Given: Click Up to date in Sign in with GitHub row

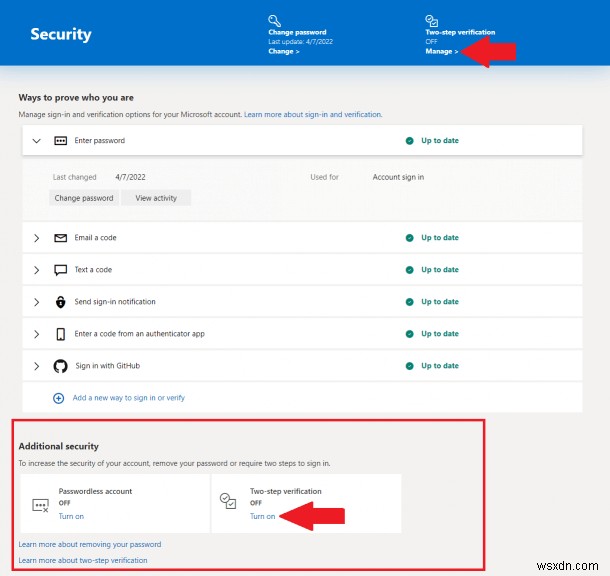Looking at the screenshot, I should 440,366.
